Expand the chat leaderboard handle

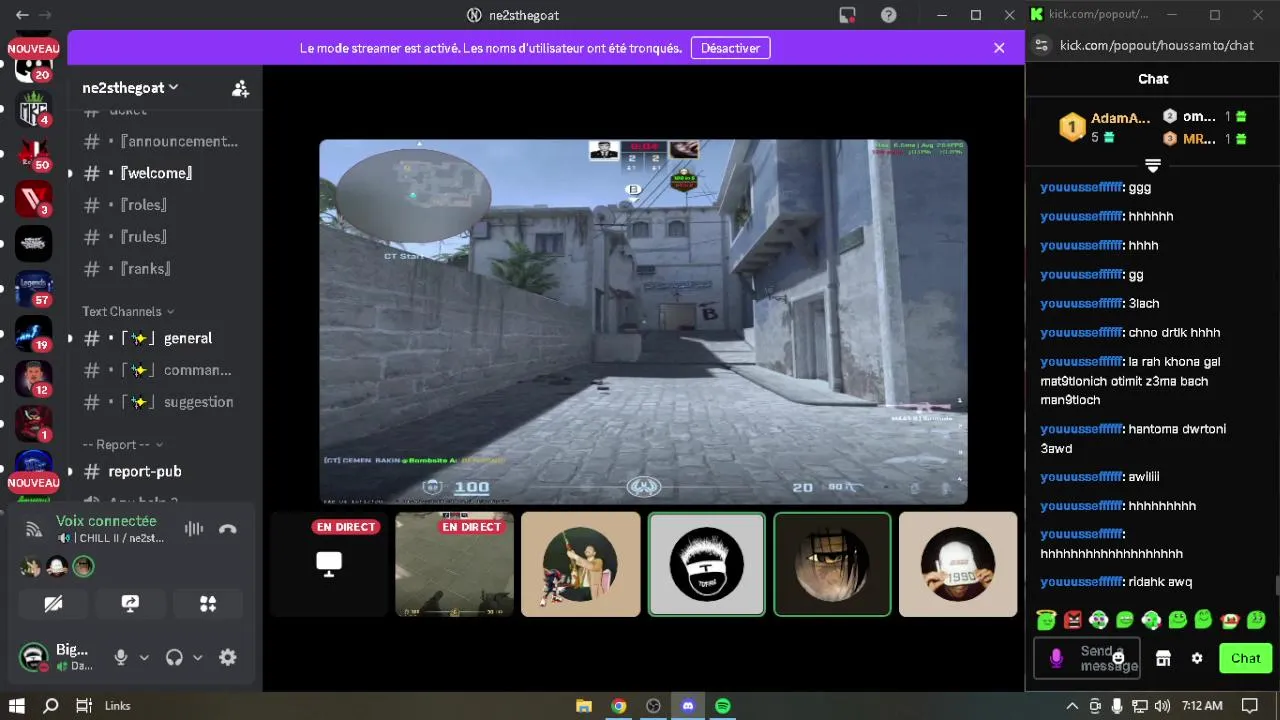pyautogui.click(x=1152, y=165)
